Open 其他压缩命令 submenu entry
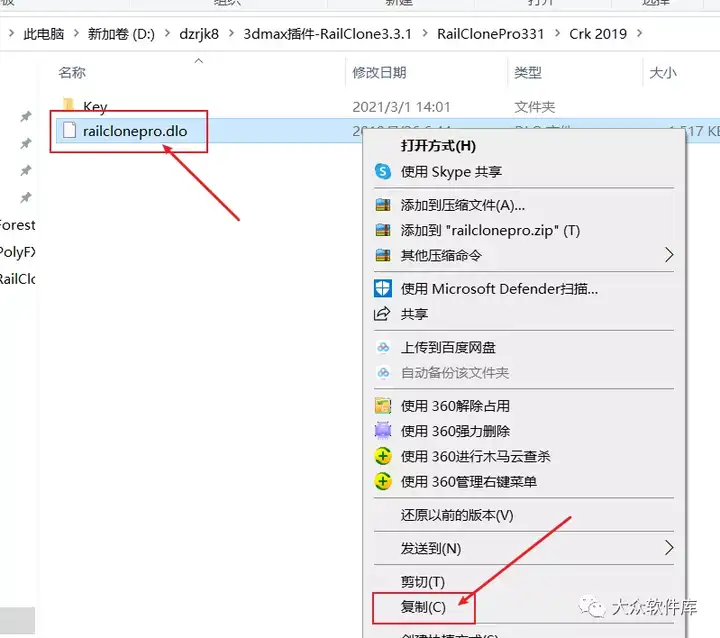 click(441, 255)
